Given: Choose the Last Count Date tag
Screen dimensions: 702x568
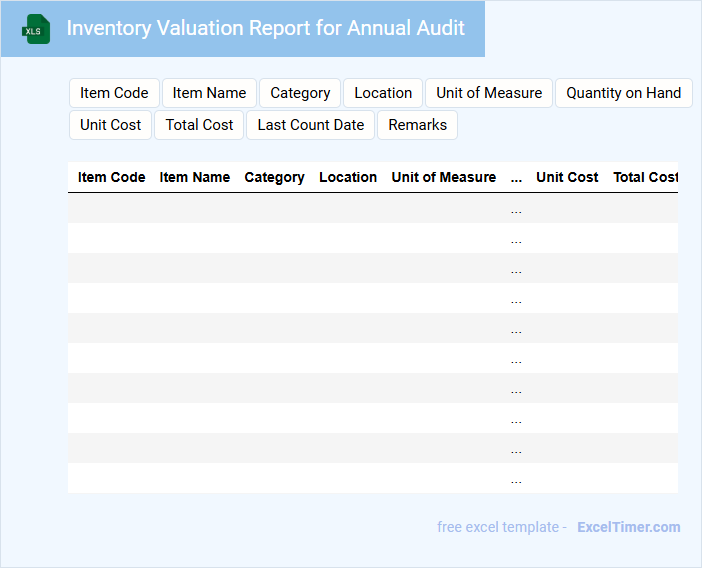Looking at the screenshot, I should pyautogui.click(x=310, y=125).
